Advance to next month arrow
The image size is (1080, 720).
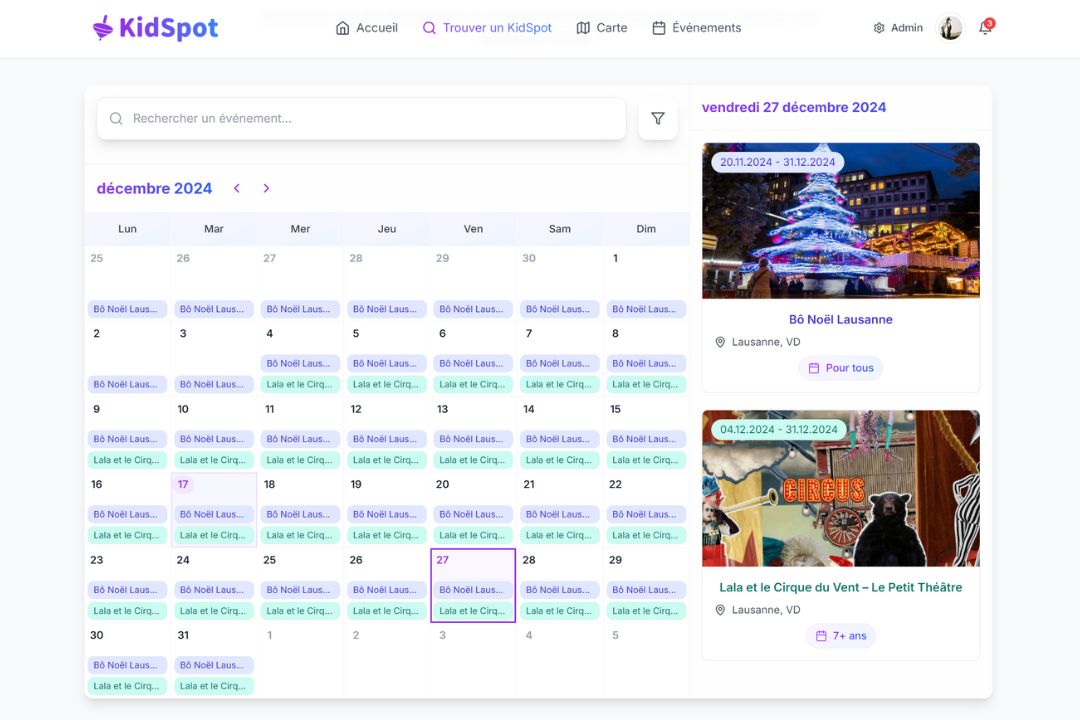[266, 188]
